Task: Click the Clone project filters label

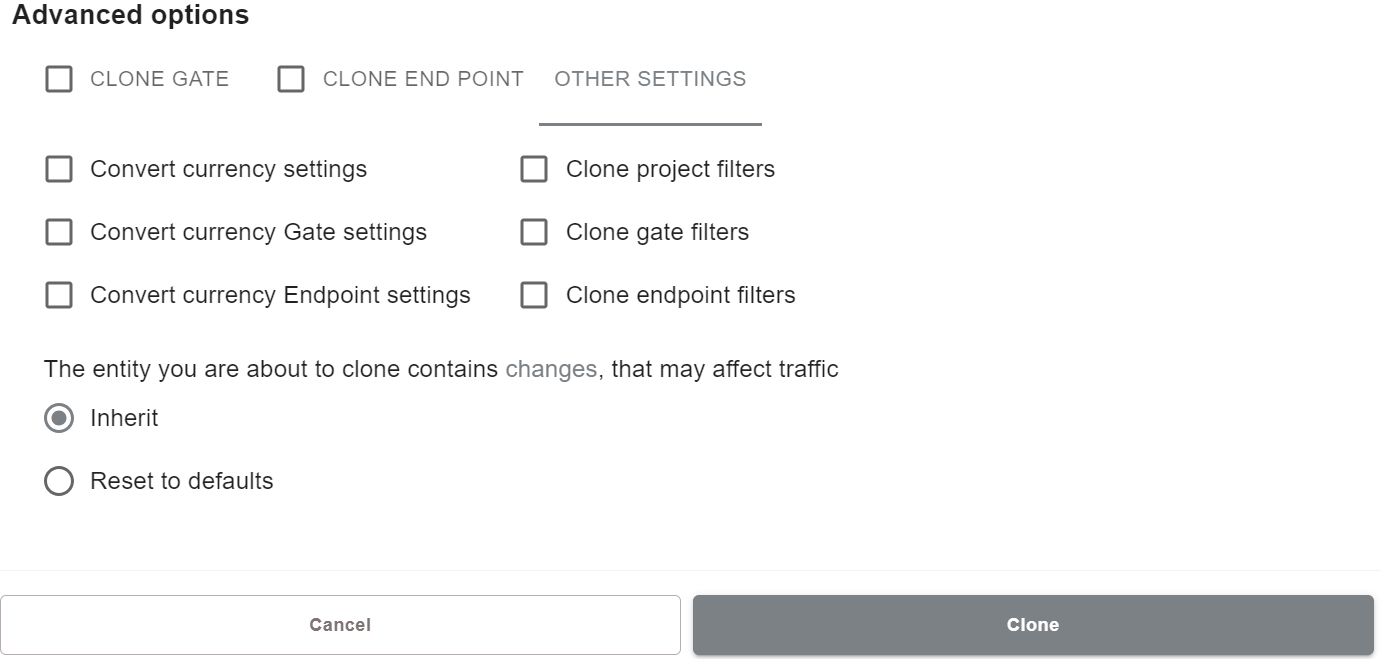Action: [x=670, y=169]
